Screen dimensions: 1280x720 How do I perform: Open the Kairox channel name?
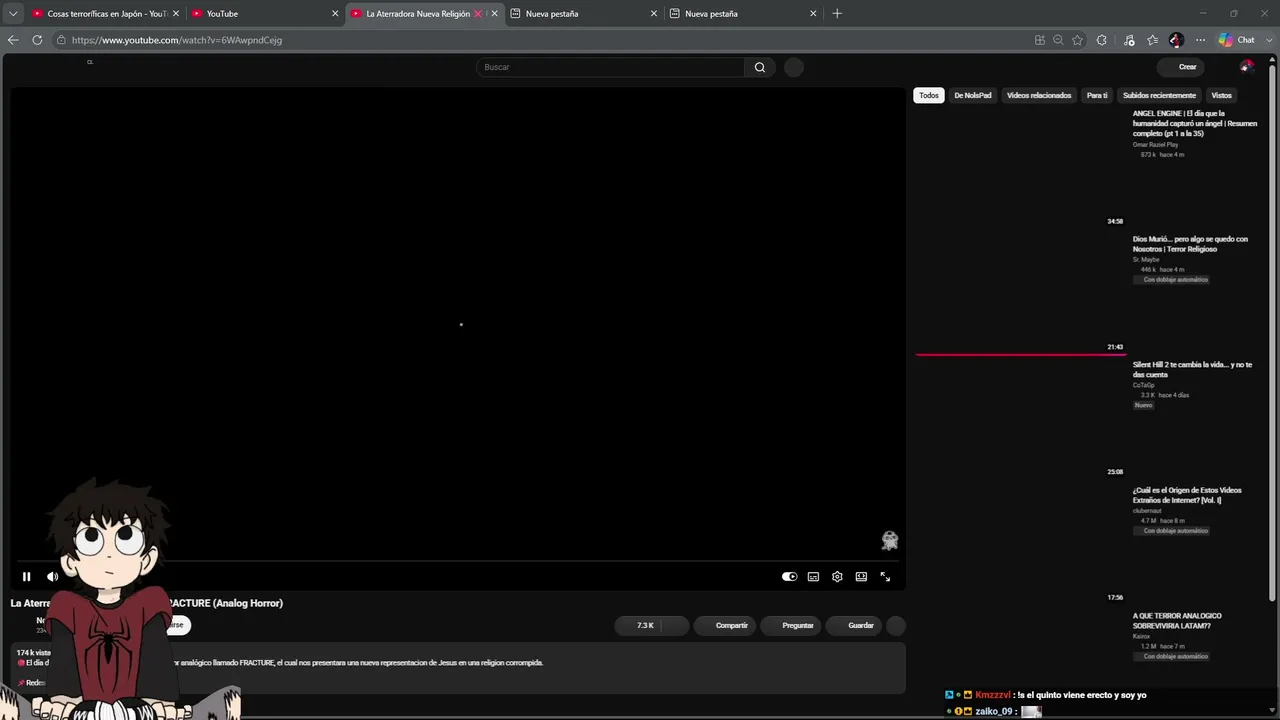(x=1141, y=636)
